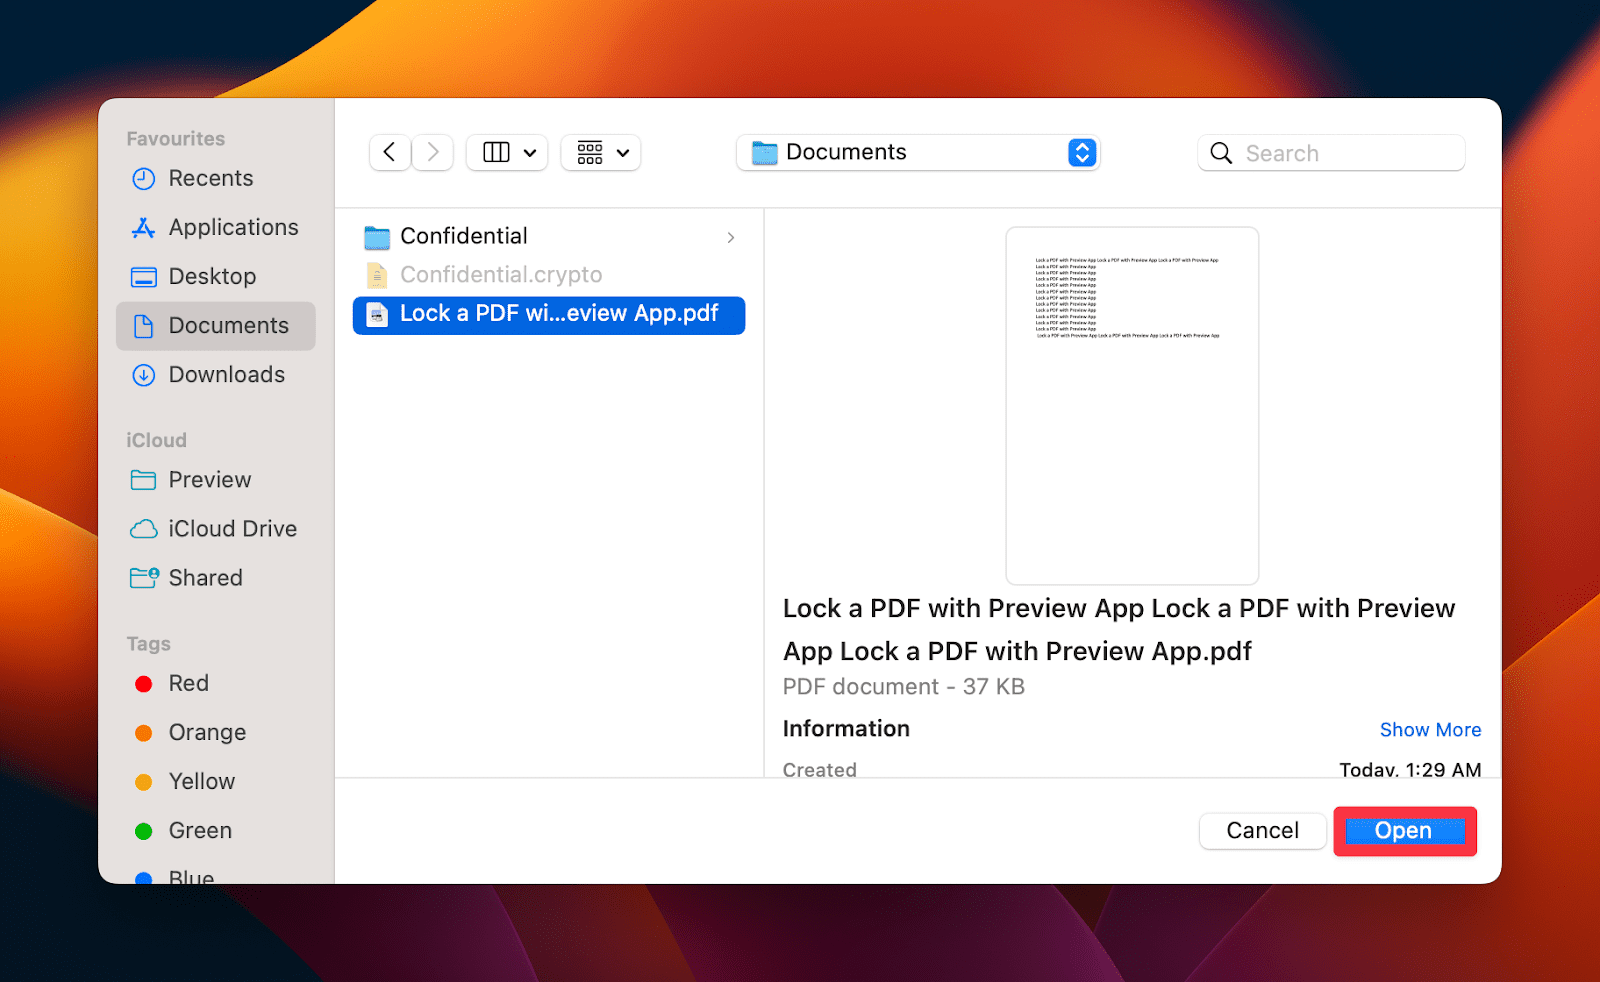Image resolution: width=1600 pixels, height=982 pixels.
Task: Click the iCloud section header
Action: (x=156, y=440)
